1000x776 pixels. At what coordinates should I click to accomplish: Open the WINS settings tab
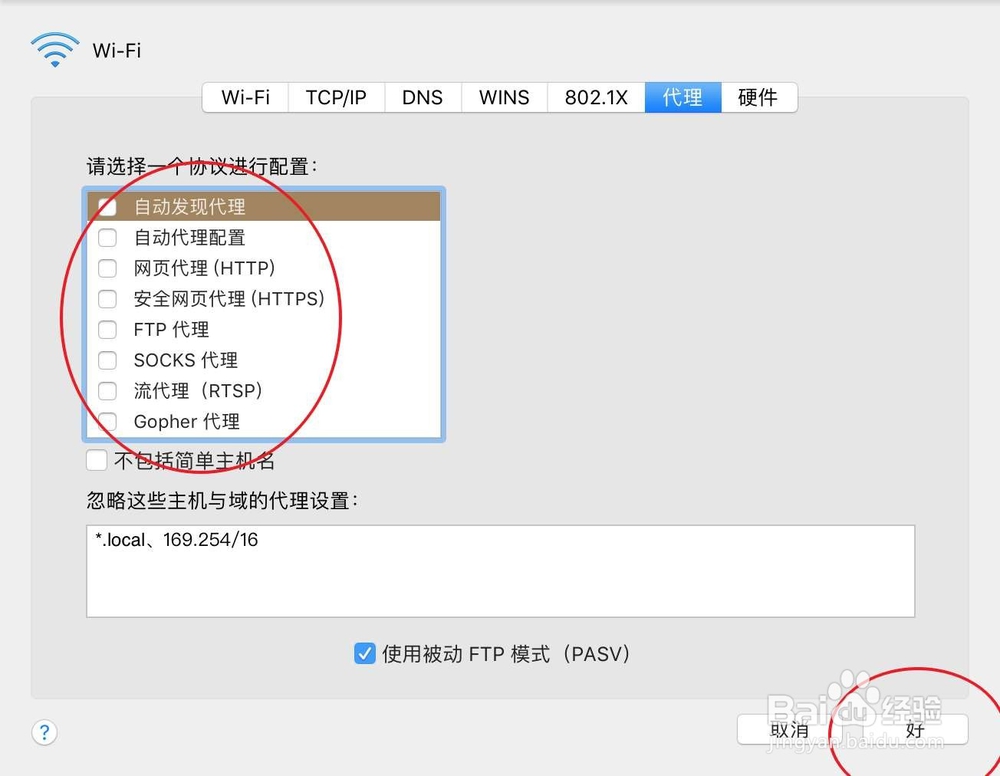[503, 97]
